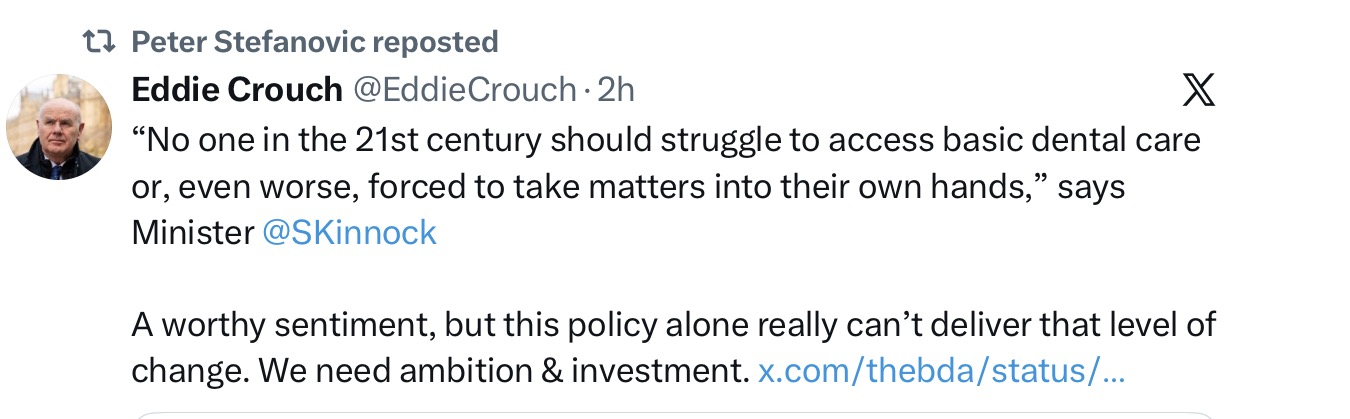
Task: Click the "A worthy sentiment" line
Action: coord(674,325)
